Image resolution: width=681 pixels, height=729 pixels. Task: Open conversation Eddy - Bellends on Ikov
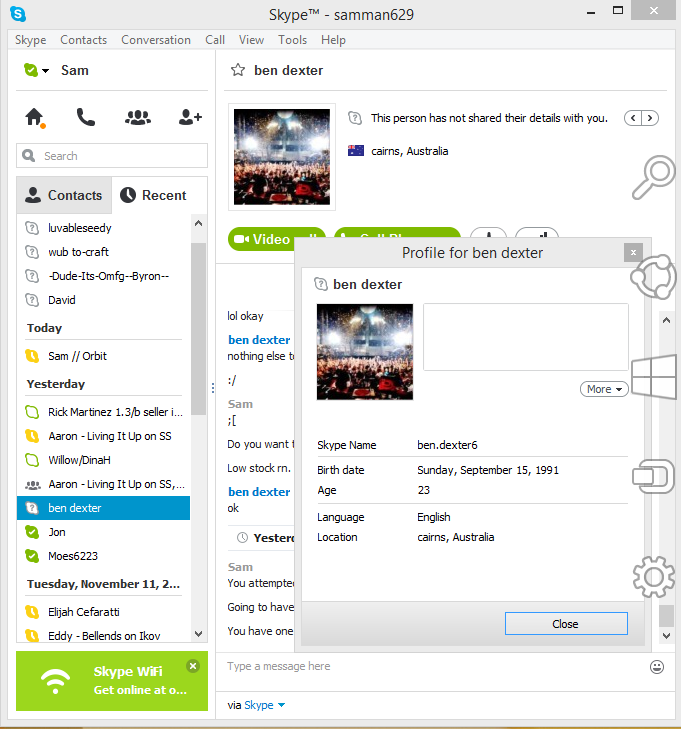point(103,636)
